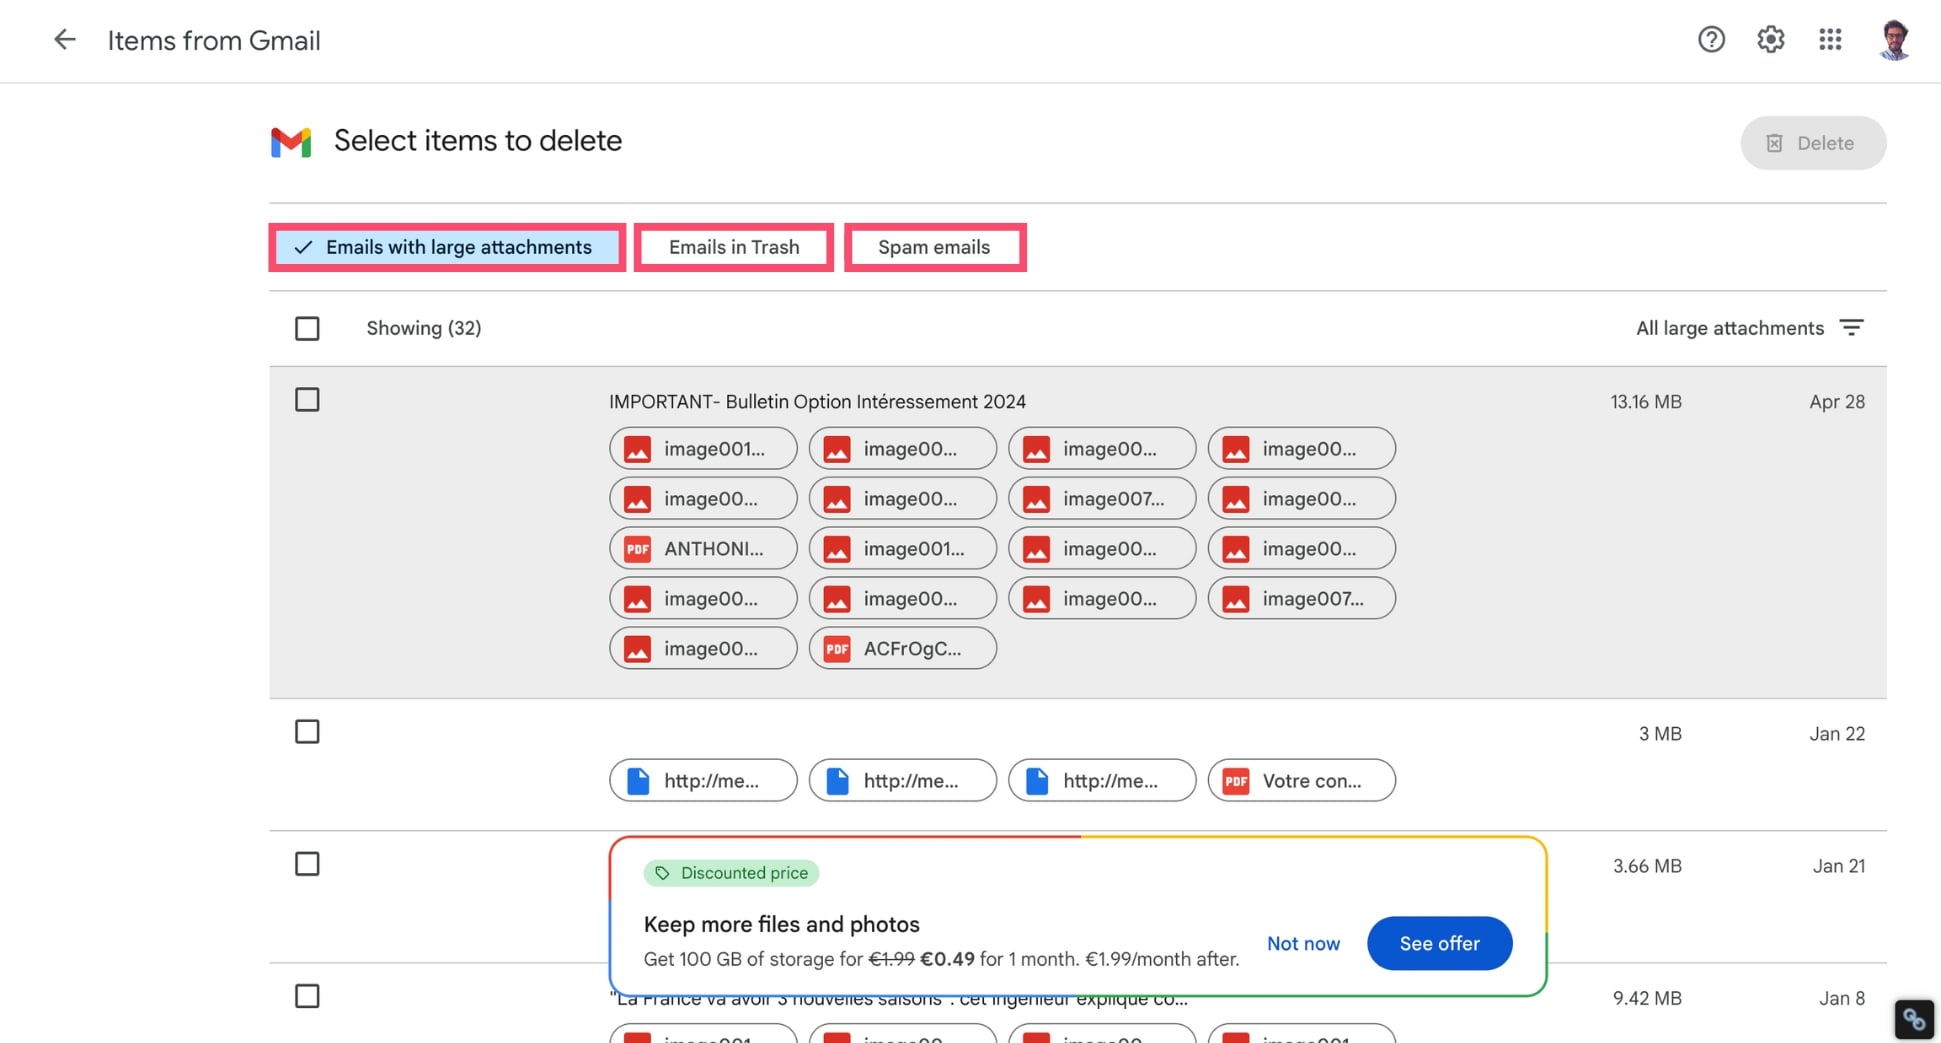The width and height of the screenshot is (1941, 1043).
Task: Click the Showing (32) label
Action: pyautogui.click(x=424, y=328)
